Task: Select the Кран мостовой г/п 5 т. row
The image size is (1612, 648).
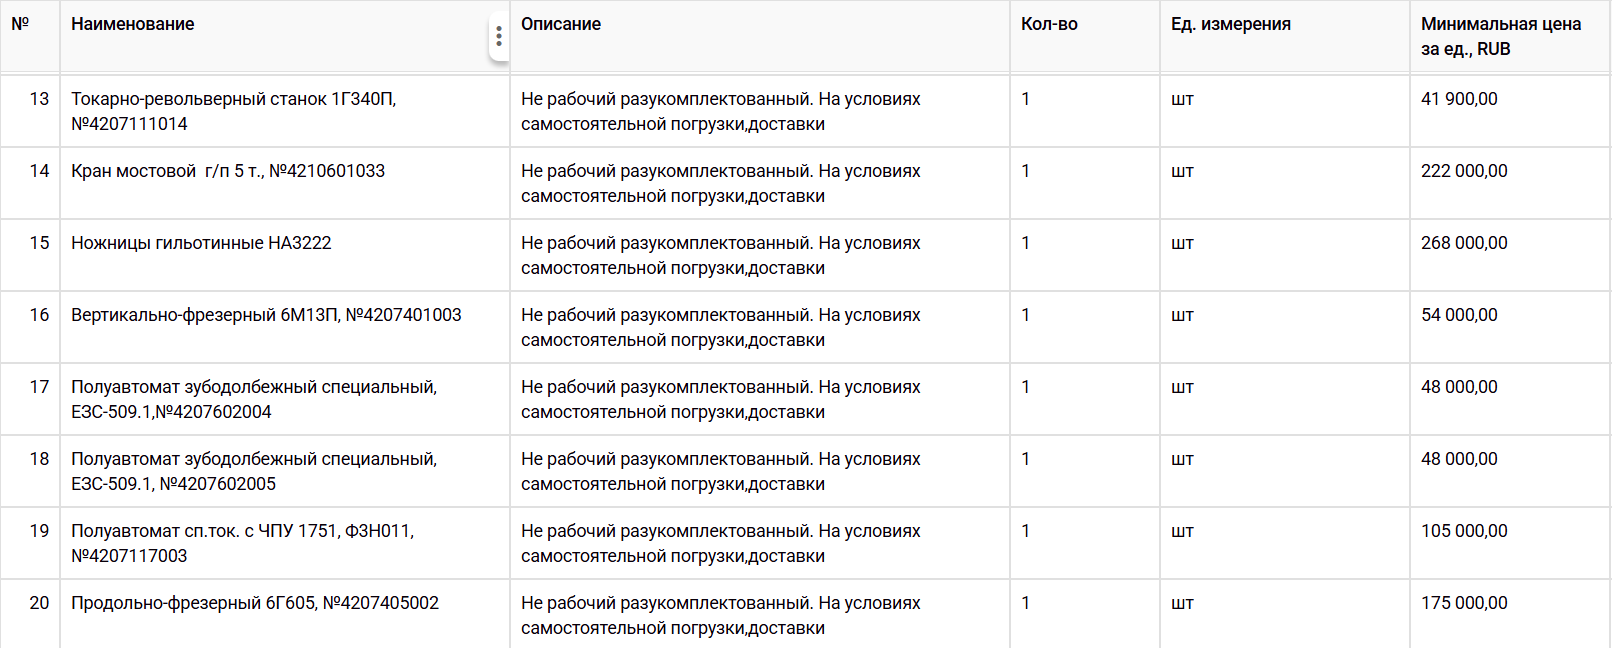Action: click(228, 171)
